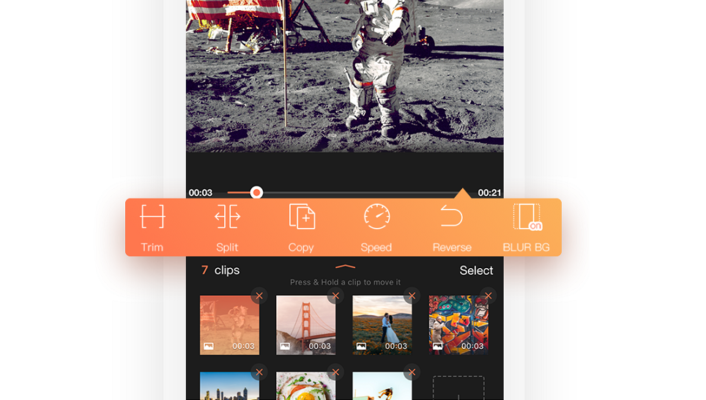Select the Split tool

click(227, 227)
